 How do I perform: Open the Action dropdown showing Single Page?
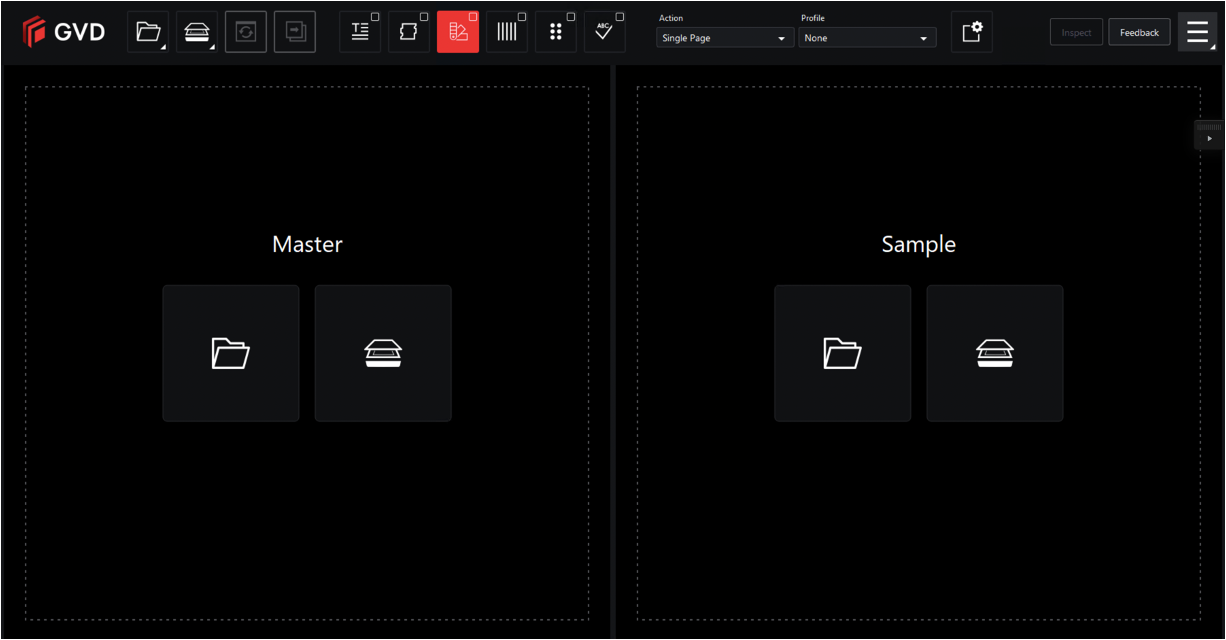point(725,38)
